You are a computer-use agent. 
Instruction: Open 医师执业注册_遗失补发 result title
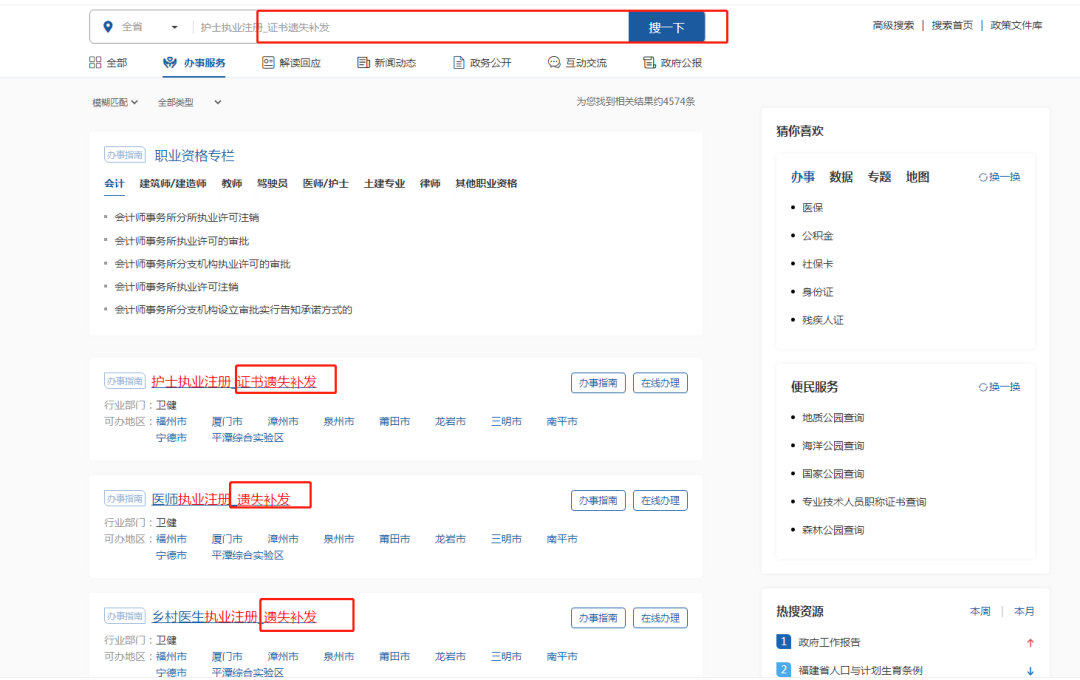coord(221,499)
